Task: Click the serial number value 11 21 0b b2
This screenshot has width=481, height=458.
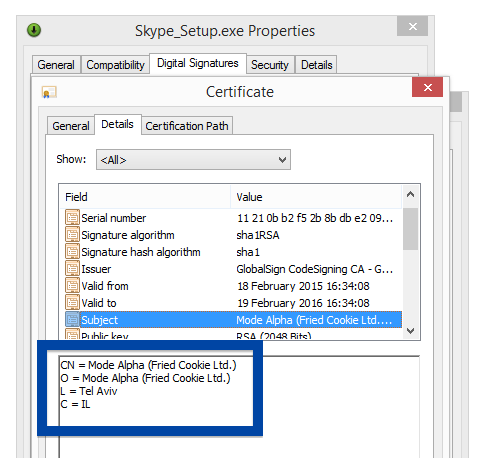Action: [315, 218]
